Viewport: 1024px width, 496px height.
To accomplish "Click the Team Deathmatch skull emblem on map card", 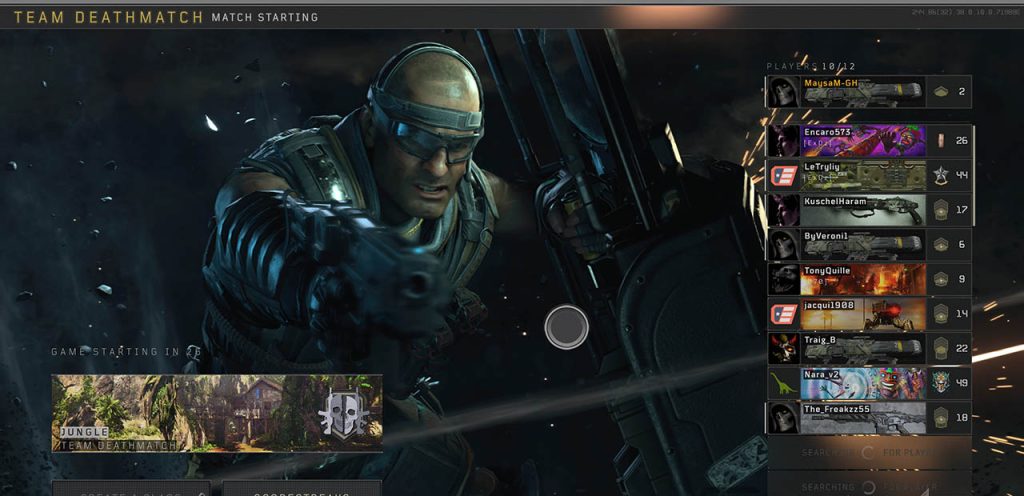I will [x=344, y=414].
